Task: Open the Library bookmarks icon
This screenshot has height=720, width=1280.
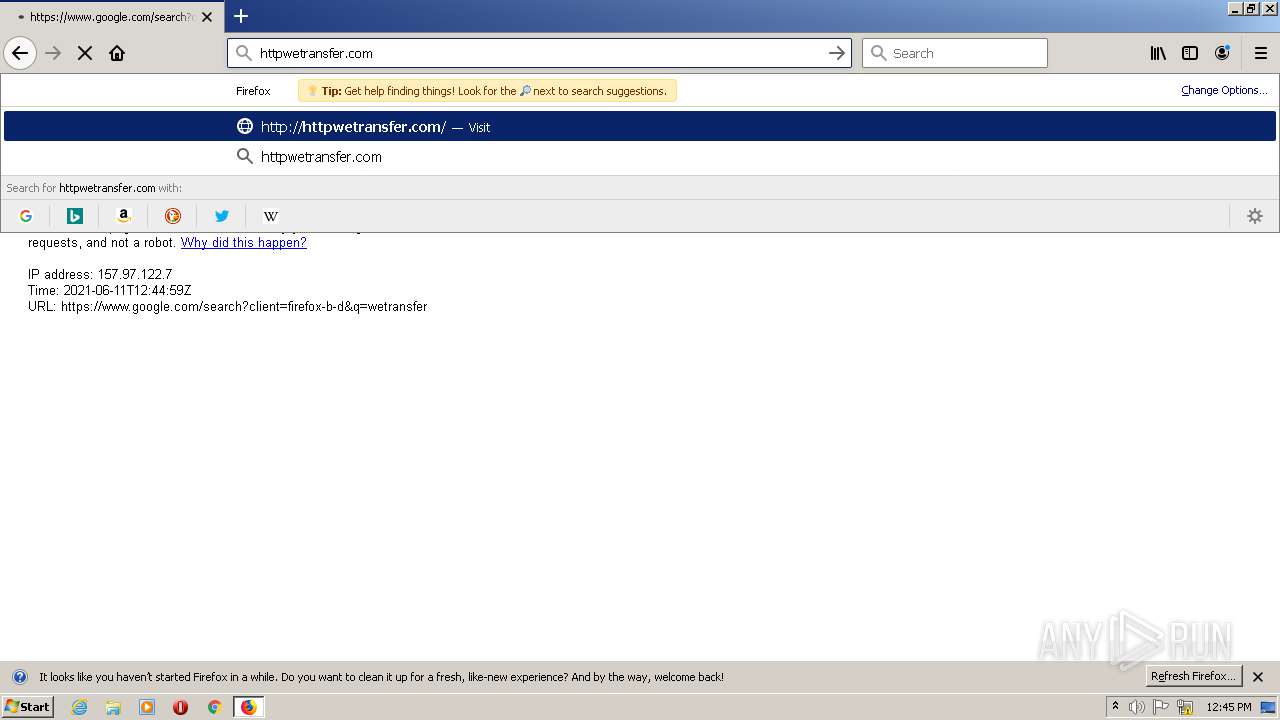Action: pyautogui.click(x=1158, y=53)
